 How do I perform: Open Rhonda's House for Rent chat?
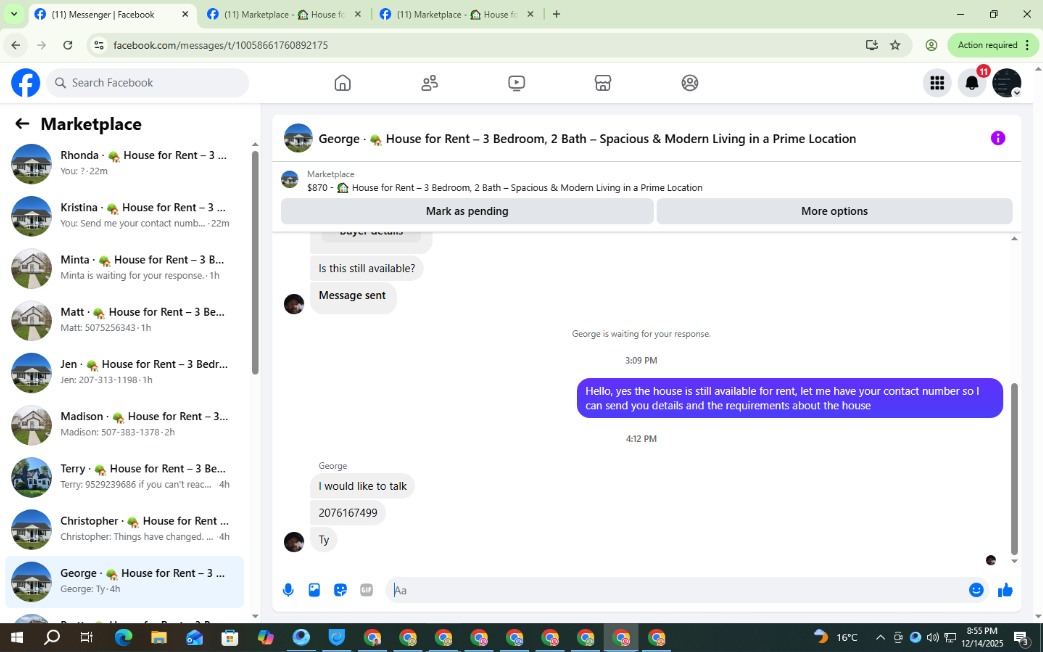[x=124, y=163]
